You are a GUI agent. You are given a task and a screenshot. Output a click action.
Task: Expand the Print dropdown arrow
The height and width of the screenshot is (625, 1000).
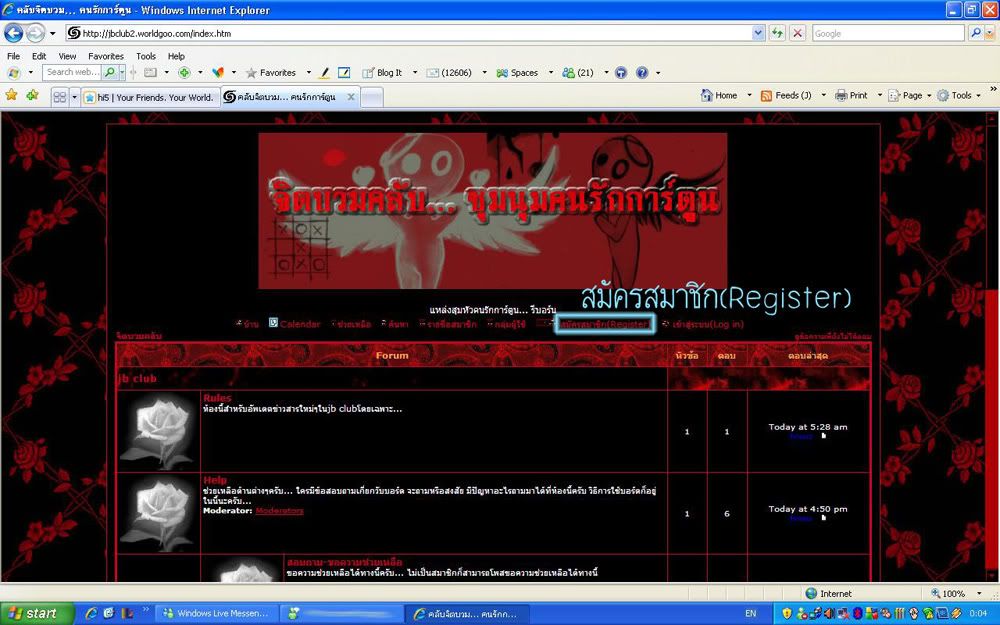pos(879,95)
